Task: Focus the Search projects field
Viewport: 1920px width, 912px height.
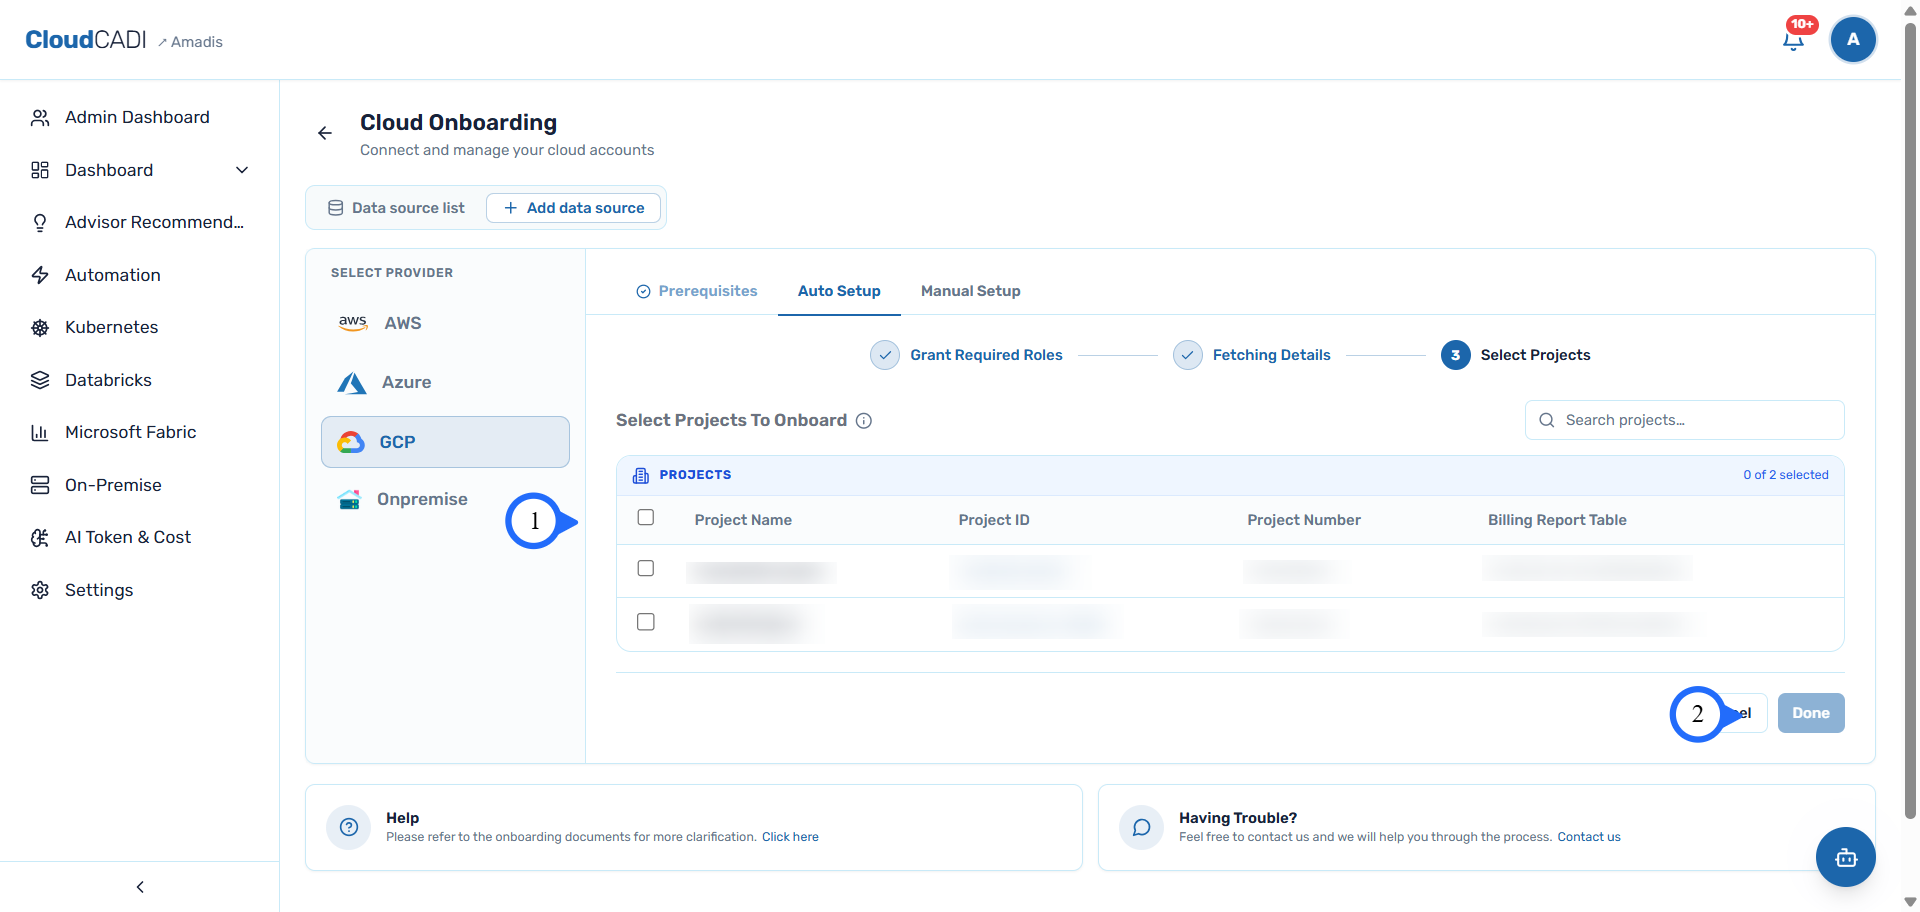Action: coord(1684,420)
